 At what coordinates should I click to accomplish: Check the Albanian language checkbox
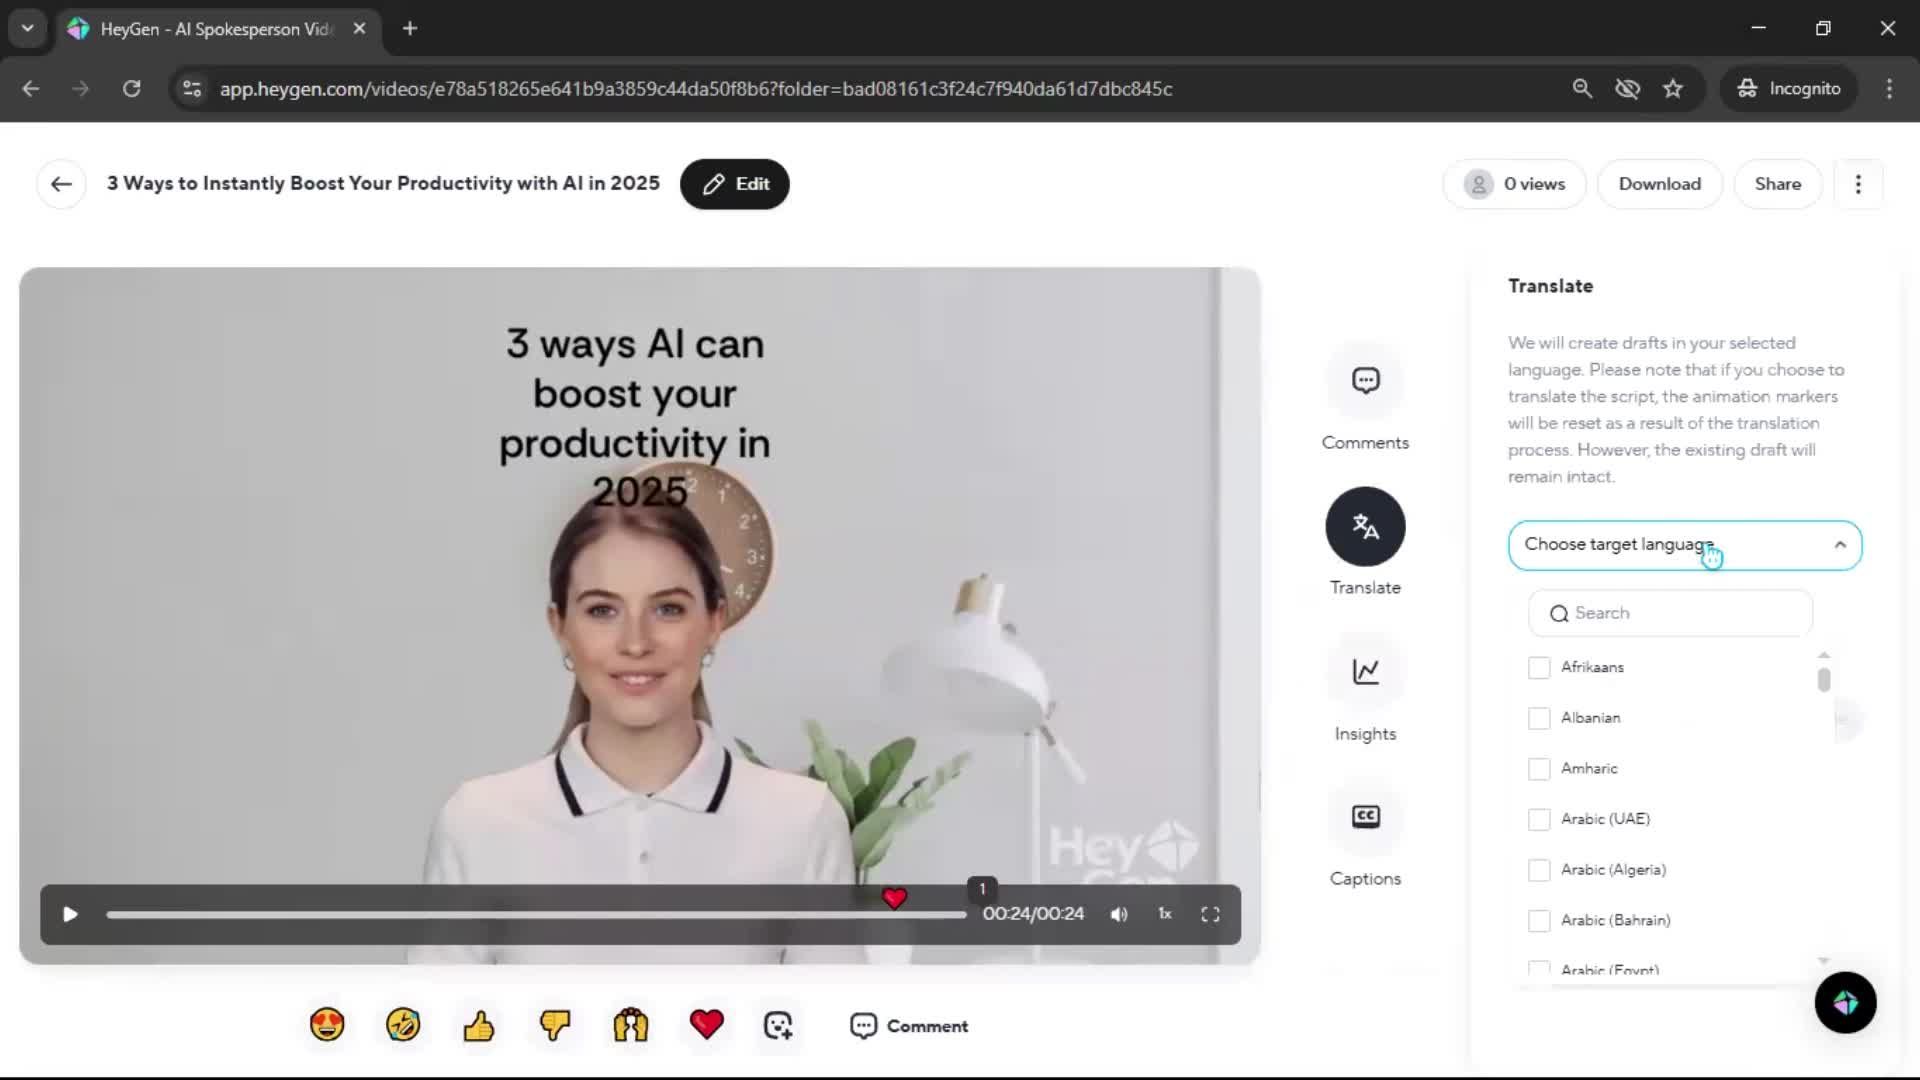pos(1539,718)
